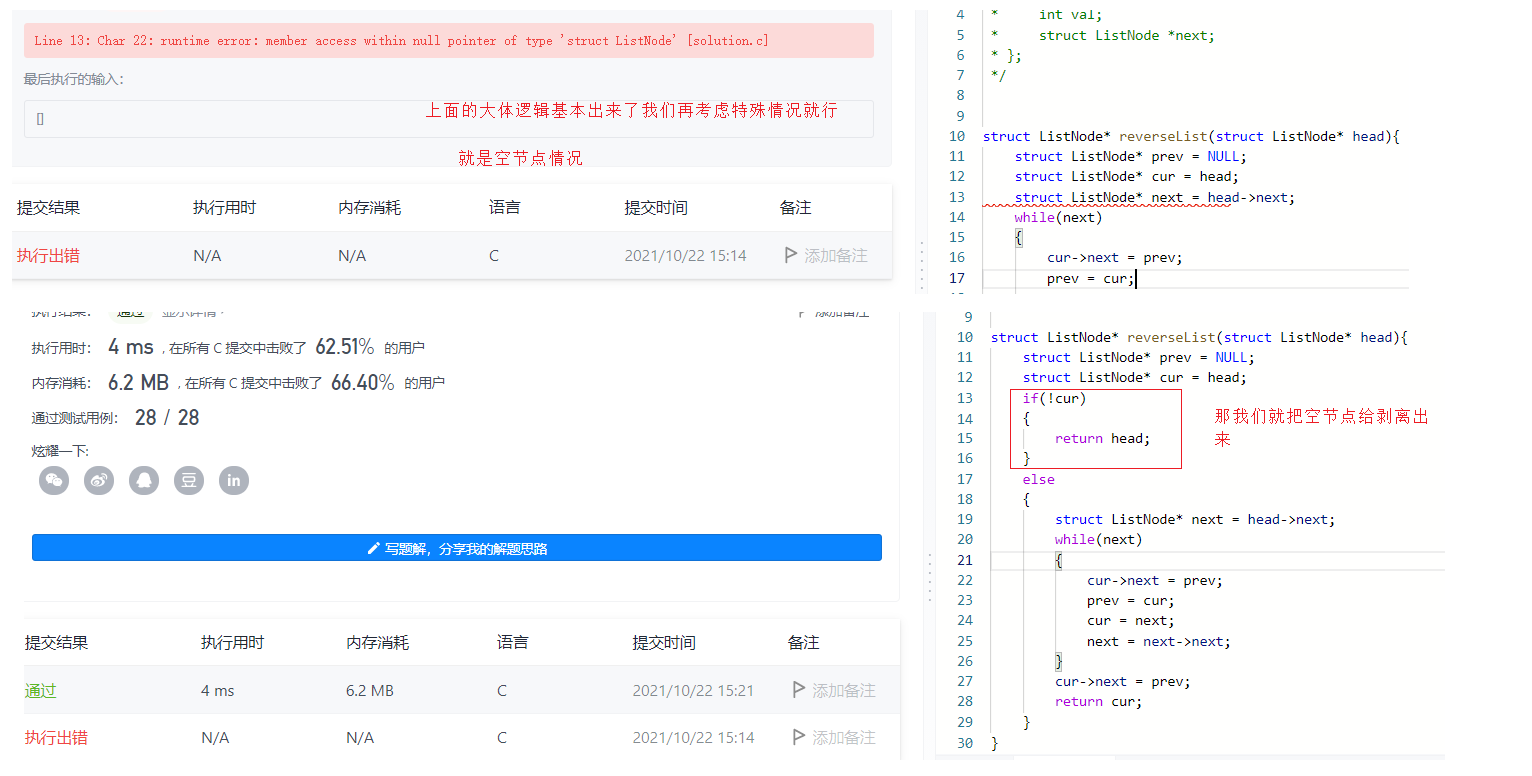Click 写题解,分享我的解题思路 button

coord(457,548)
